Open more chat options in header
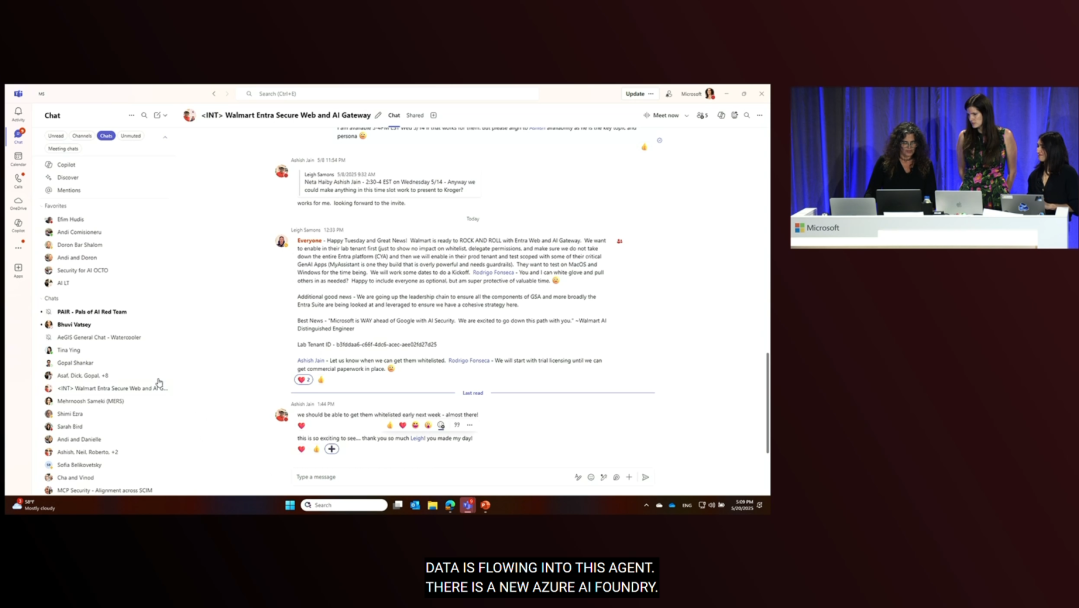 [x=760, y=116]
